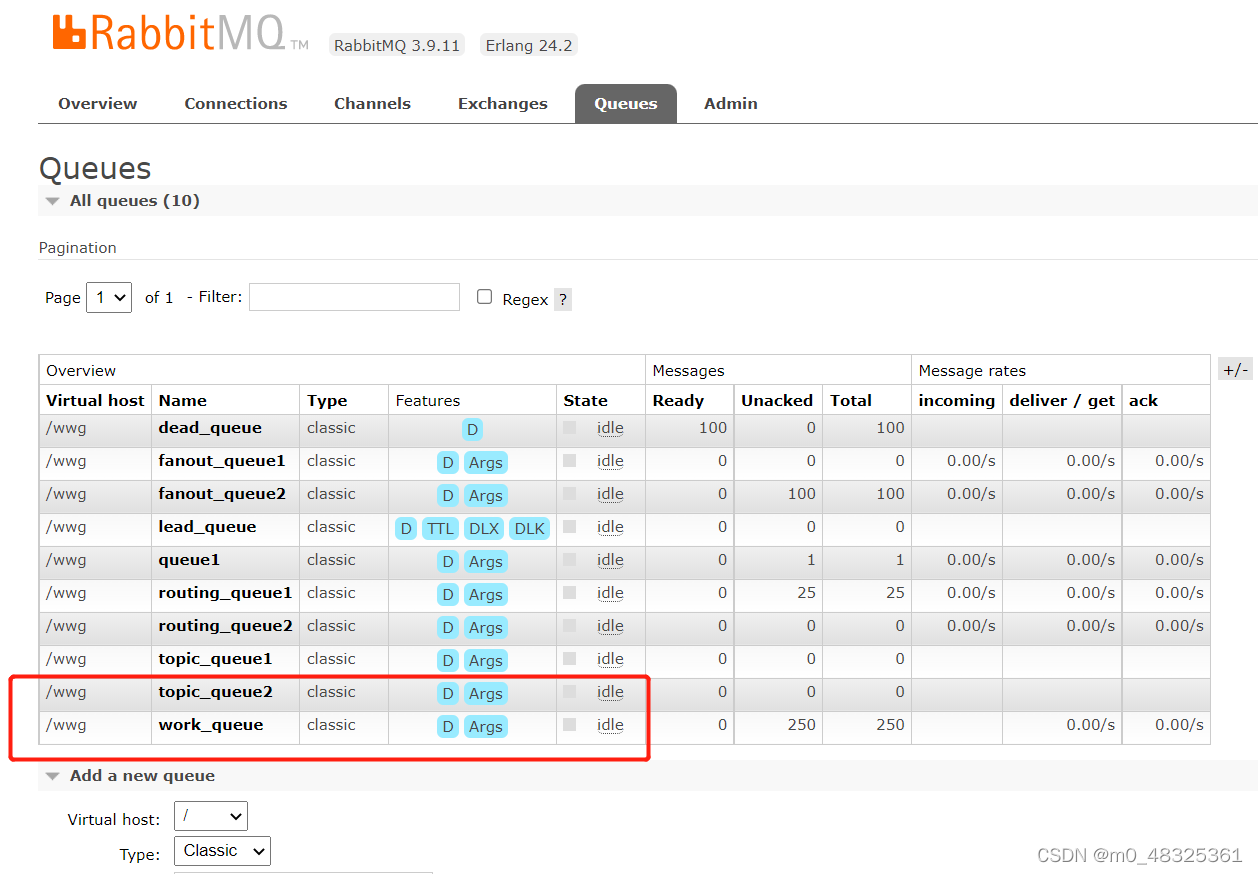Click the TTL badge for lead_queue
The image size is (1258, 874).
pyautogui.click(x=440, y=529)
